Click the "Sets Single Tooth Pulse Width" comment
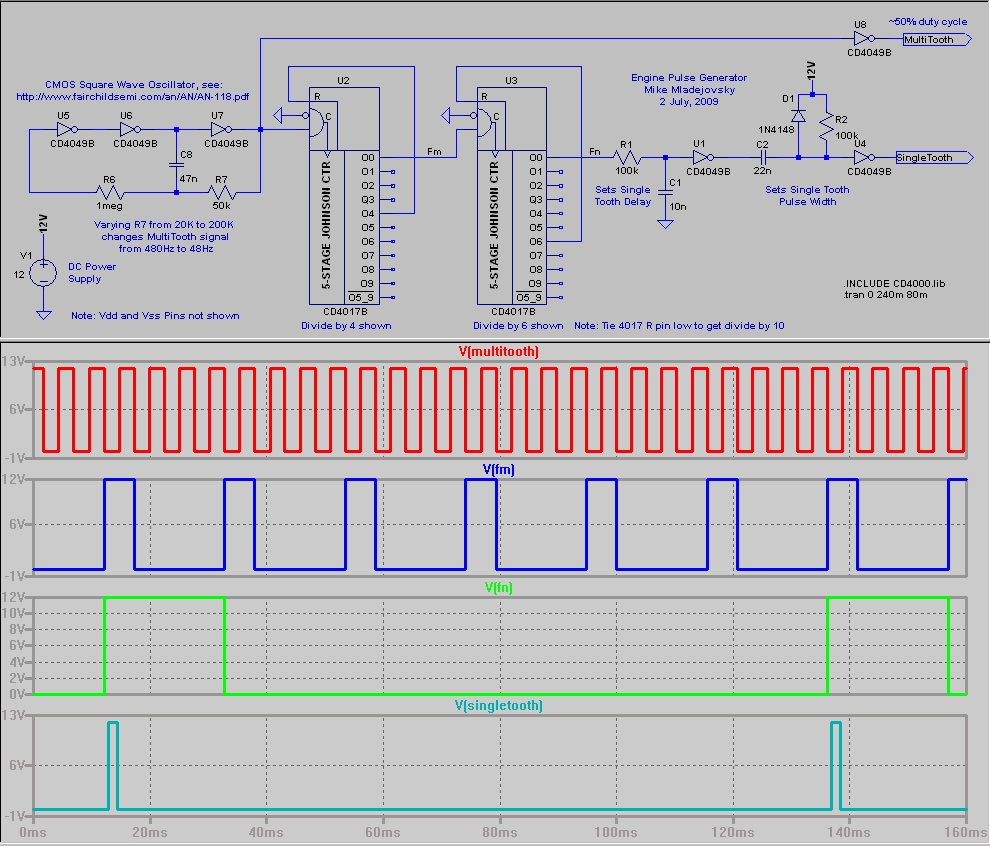 [x=807, y=196]
